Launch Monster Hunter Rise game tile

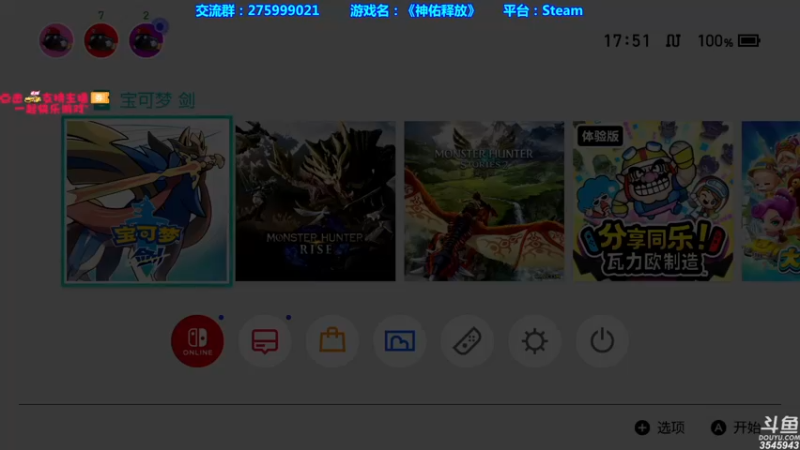coord(315,201)
